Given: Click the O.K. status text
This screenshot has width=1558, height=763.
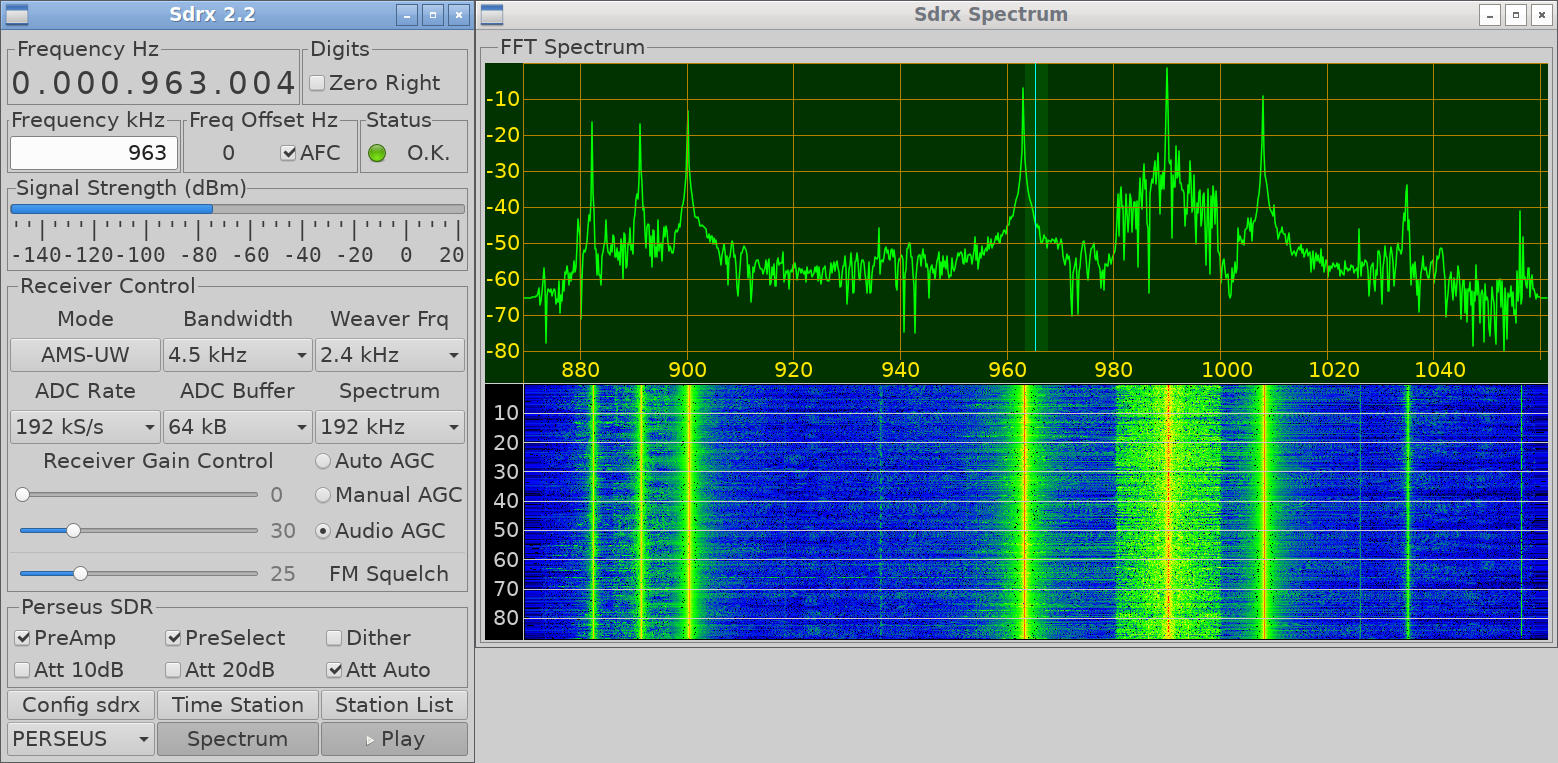Looking at the screenshot, I should coord(428,153).
